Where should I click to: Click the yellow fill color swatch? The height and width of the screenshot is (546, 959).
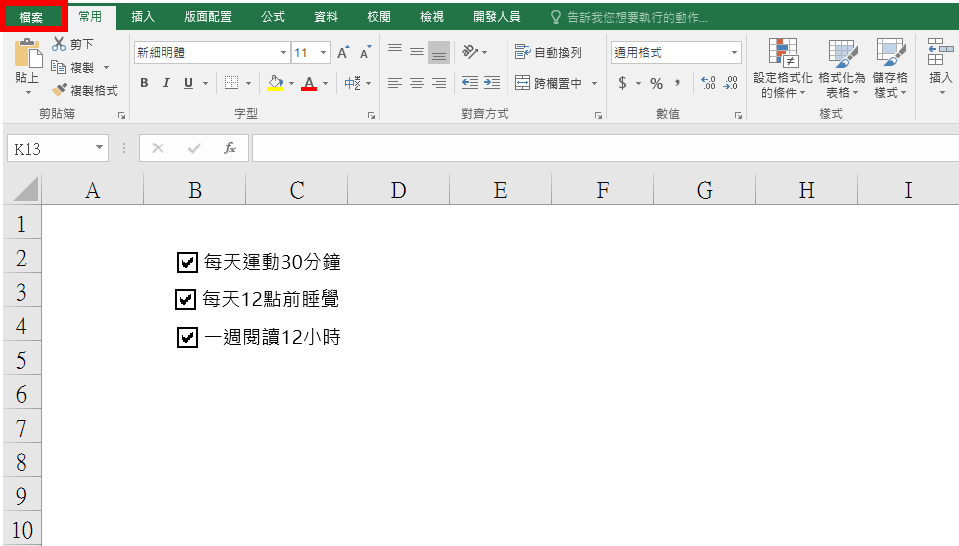275,83
